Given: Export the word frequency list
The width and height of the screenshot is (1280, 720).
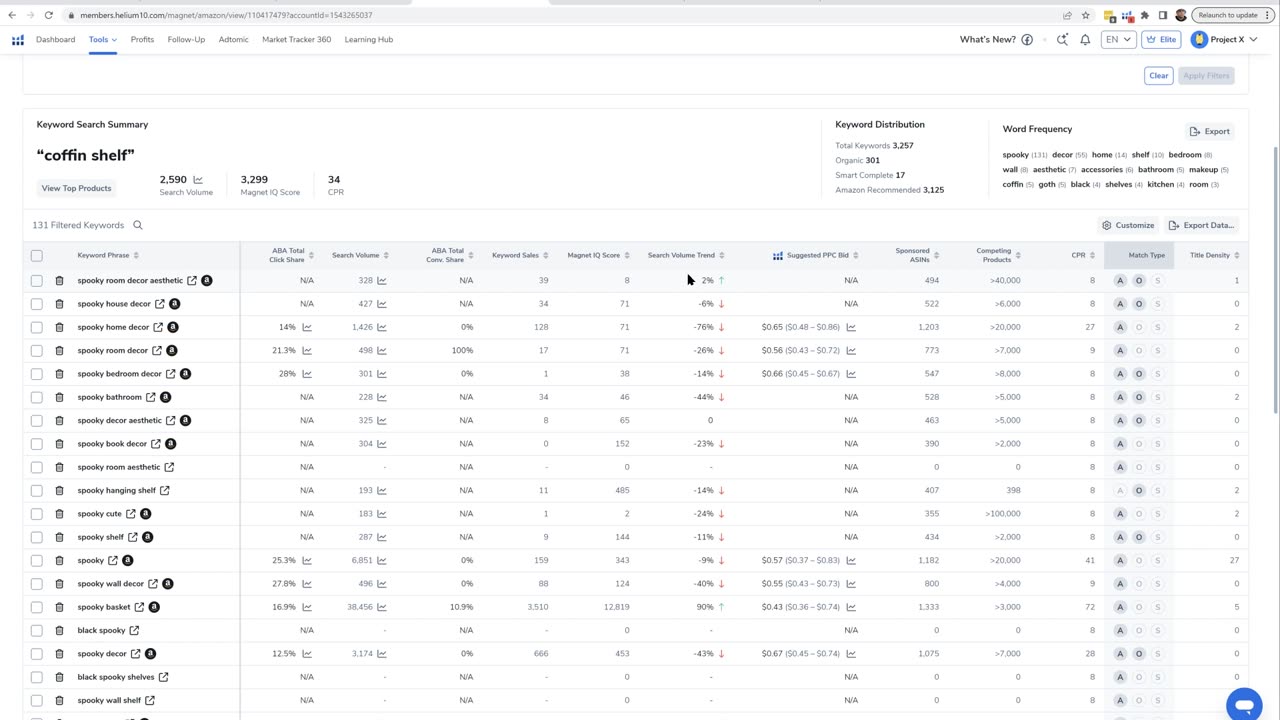Looking at the screenshot, I should coord(1210,131).
